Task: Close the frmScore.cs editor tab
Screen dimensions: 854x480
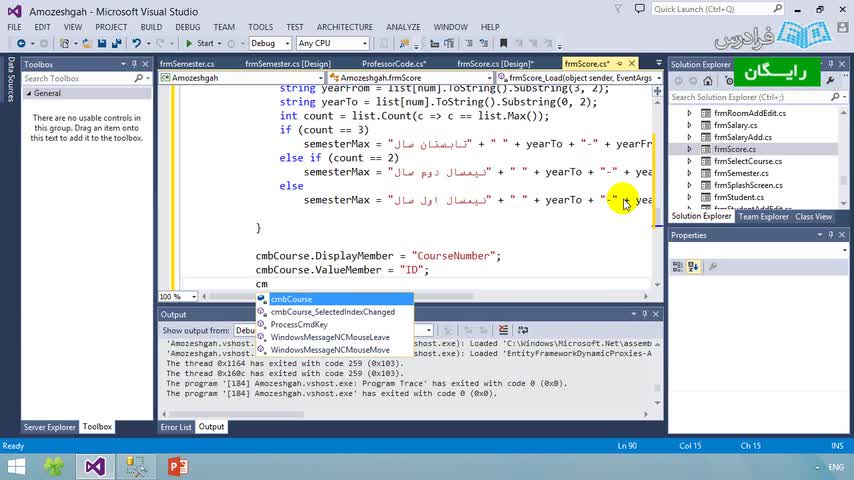Action: 632,64
